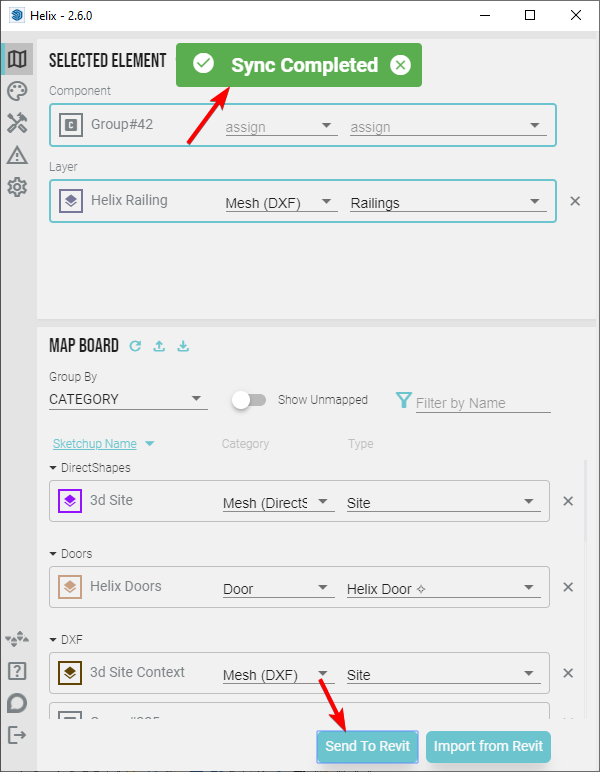Click the Help question mark icon
This screenshot has height=772, width=600.
point(17,671)
